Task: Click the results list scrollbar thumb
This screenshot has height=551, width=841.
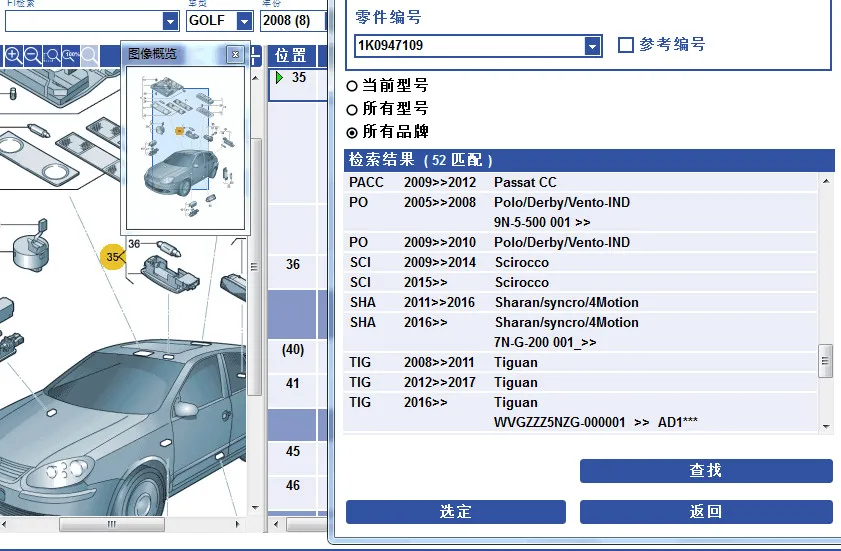Action: [x=825, y=361]
